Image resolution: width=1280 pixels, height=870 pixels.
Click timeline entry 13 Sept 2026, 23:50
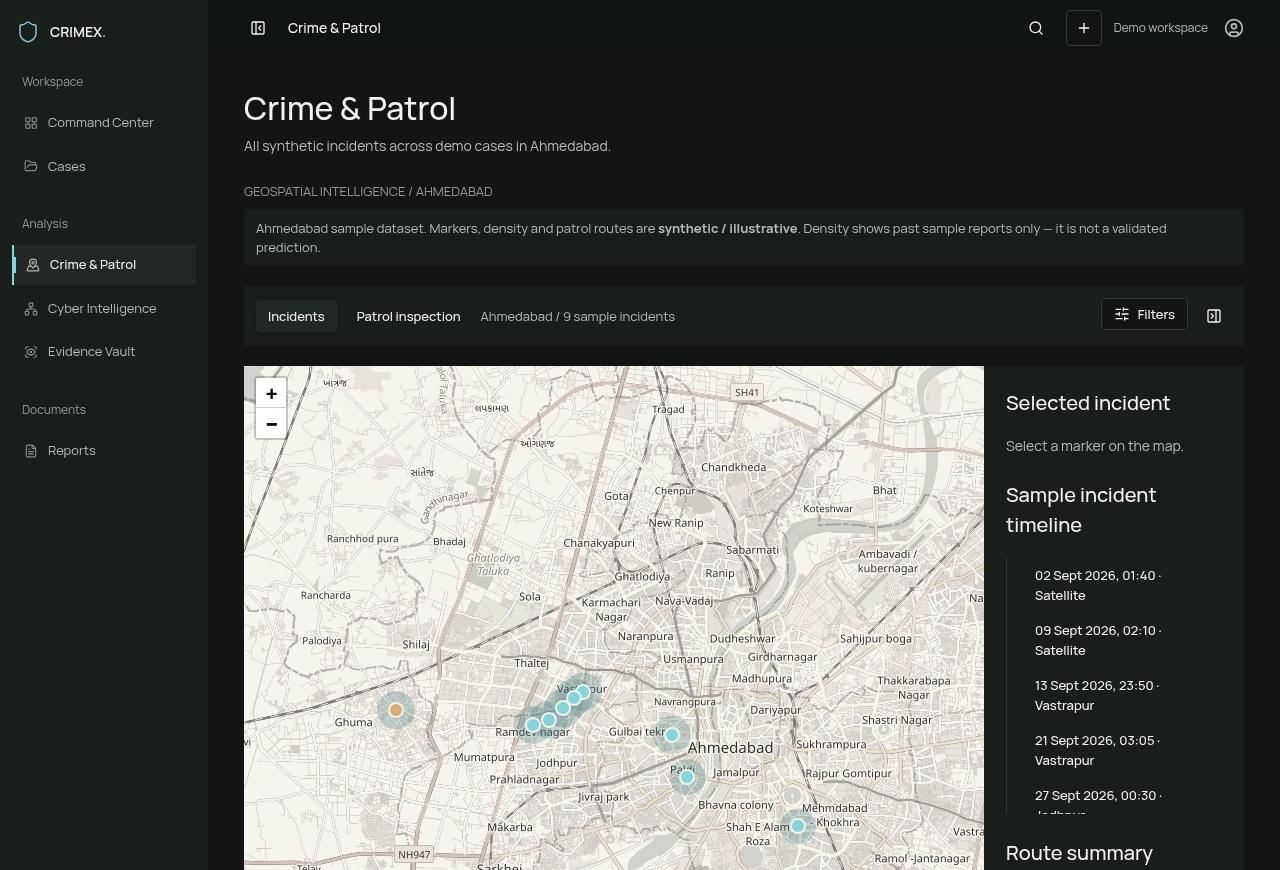(x=1097, y=695)
